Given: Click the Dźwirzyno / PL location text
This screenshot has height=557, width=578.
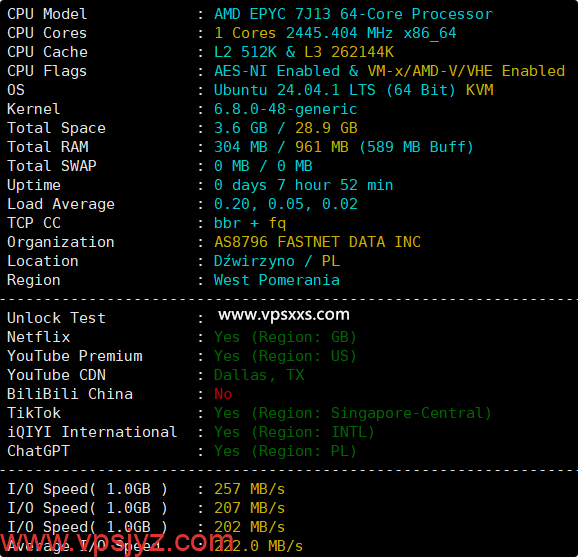Looking at the screenshot, I should pos(277,261).
